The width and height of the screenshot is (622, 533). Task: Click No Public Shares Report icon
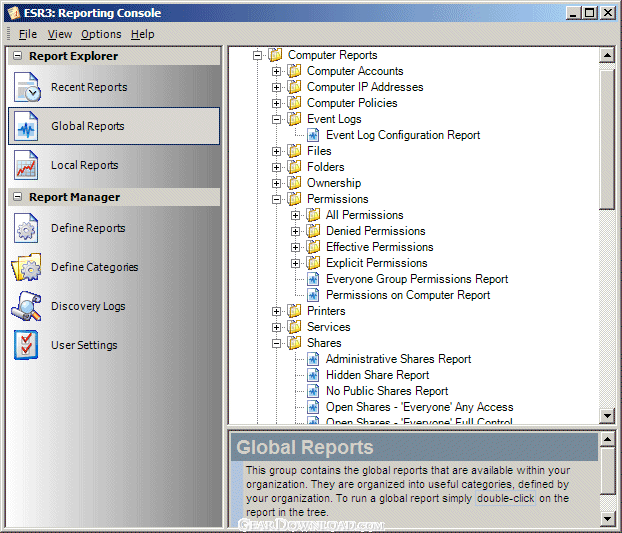313,391
